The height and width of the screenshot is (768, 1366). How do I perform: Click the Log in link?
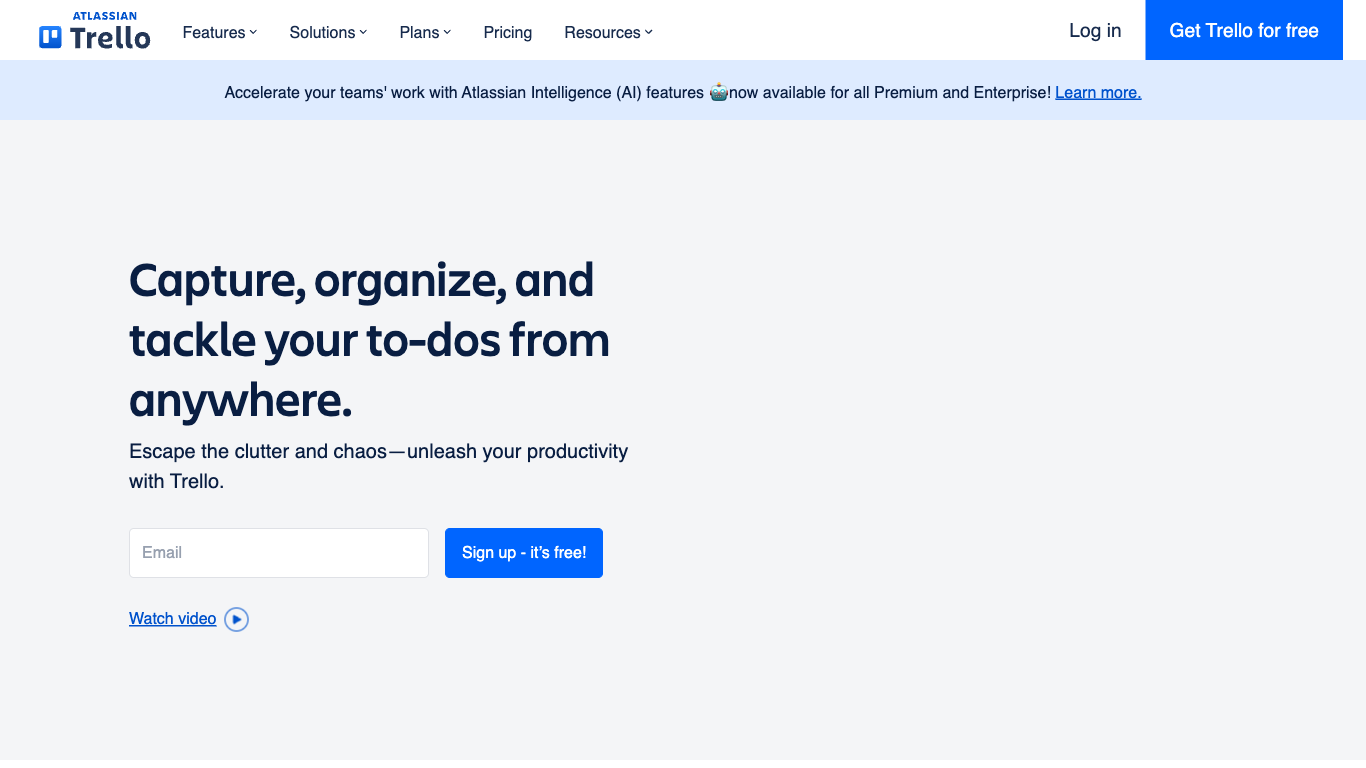1095,30
